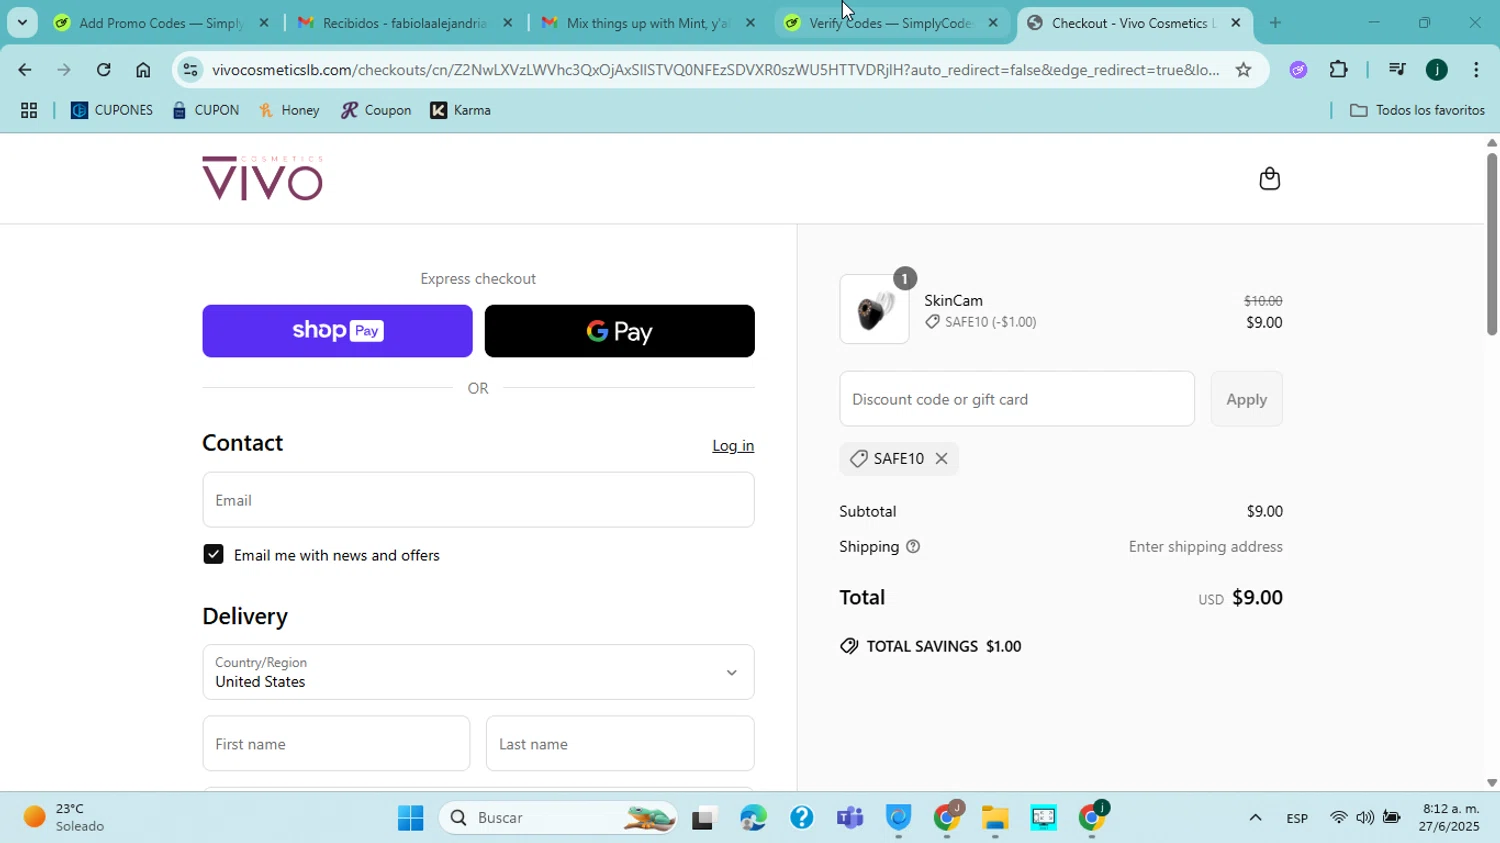
Task: Open volume speaker icon
Action: pyautogui.click(x=1365, y=818)
